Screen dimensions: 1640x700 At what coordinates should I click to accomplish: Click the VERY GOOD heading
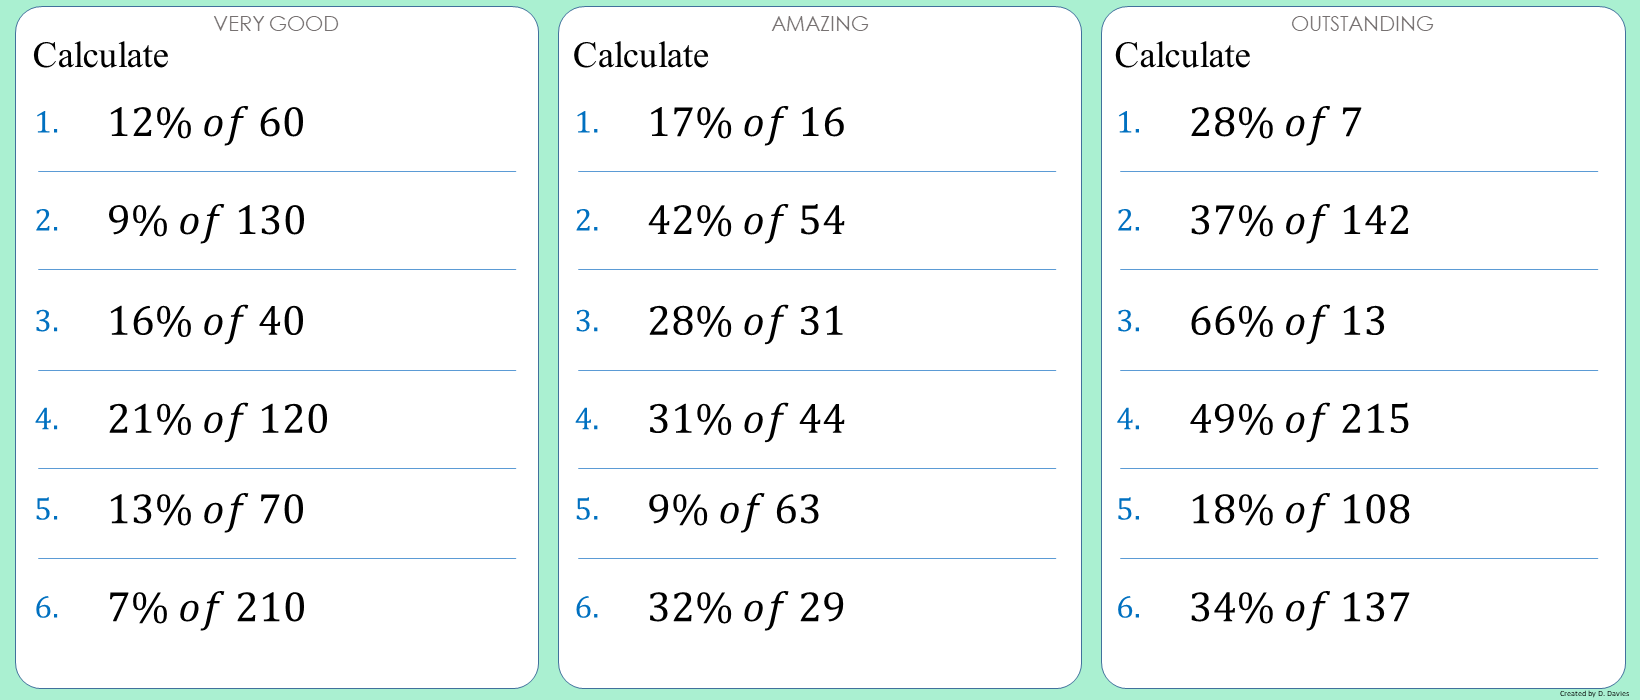(x=276, y=24)
